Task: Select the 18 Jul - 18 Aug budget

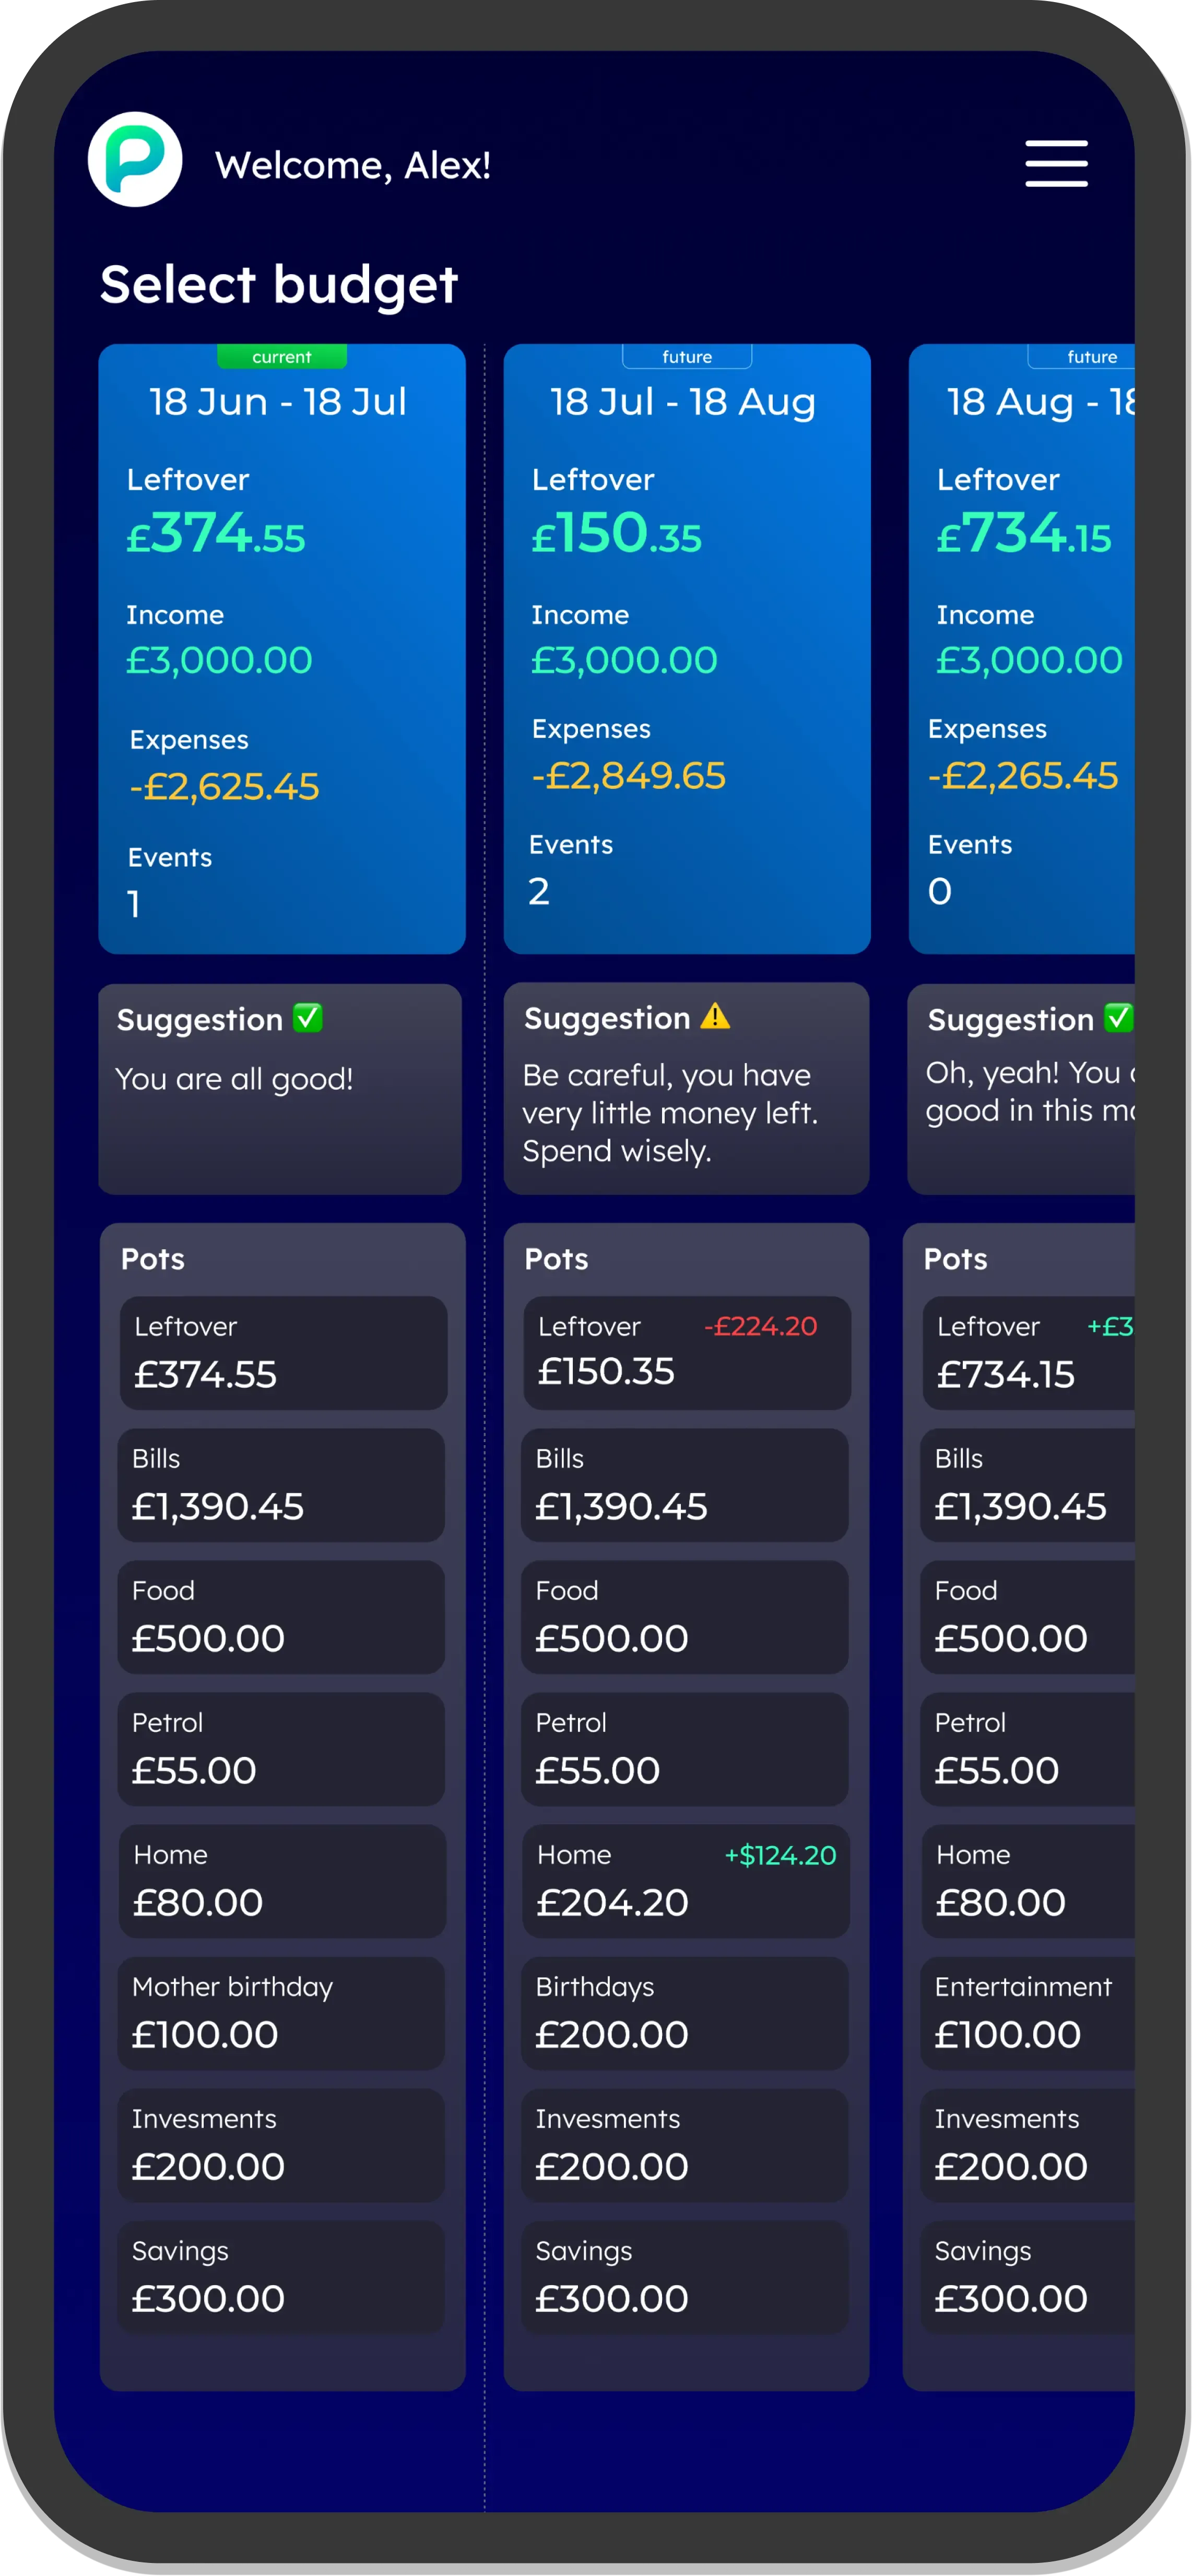Action: click(x=686, y=648)
